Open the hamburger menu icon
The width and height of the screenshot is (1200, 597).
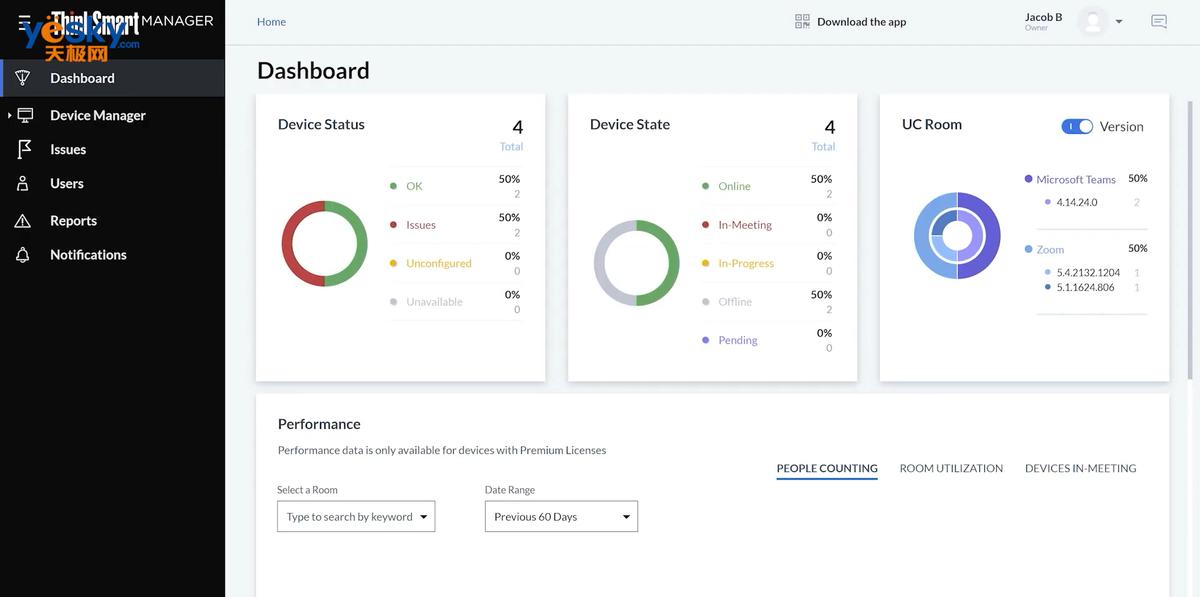pos(25,21)
